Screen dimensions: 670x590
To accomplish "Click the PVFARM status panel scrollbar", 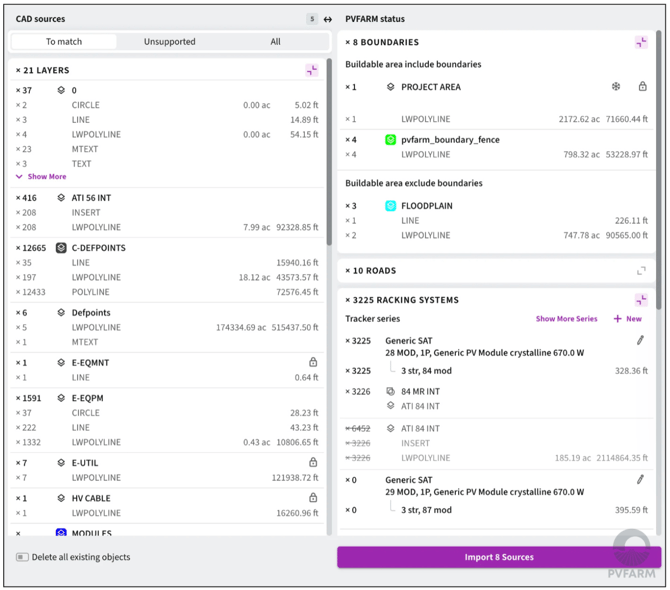I will (x=659, y=170).
